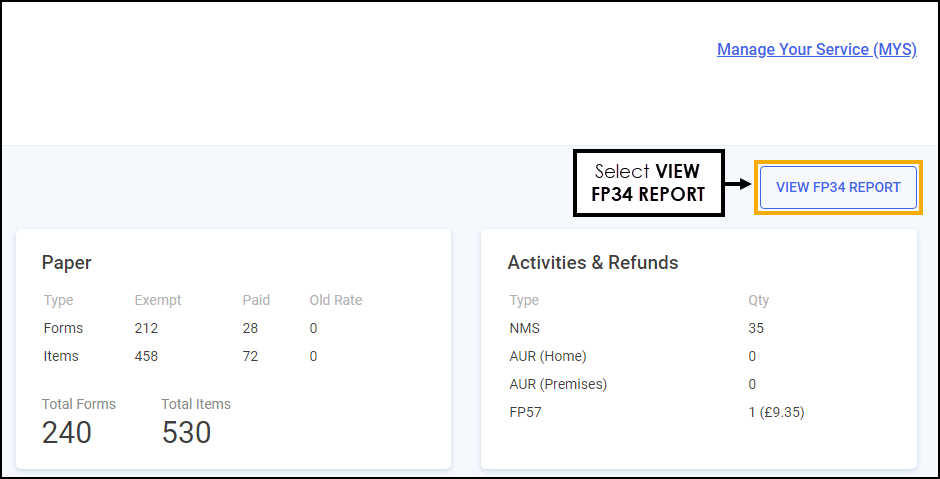Click the Qty column header
This screenshot has width=940, height=479.
coord(758,300)
